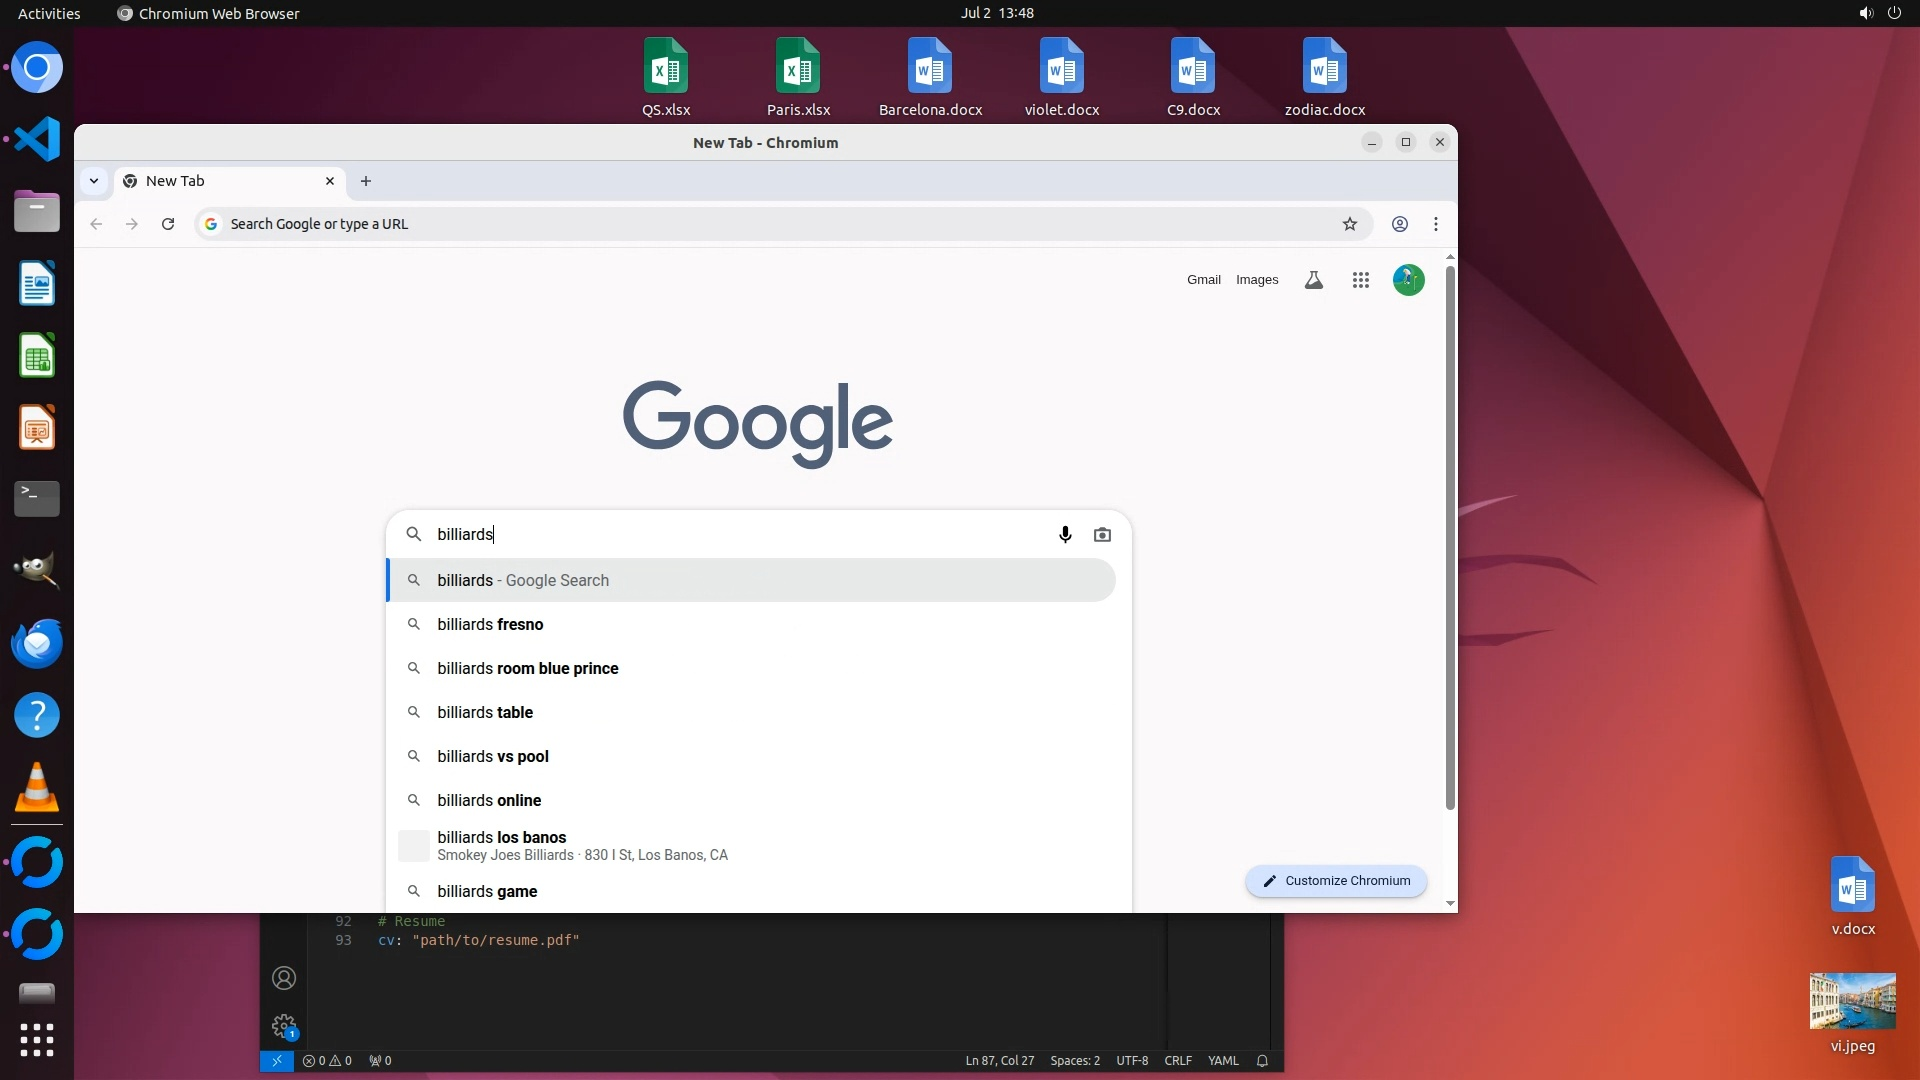Reload the current page
The image size is (1920, 1080).
[x=168, y=224]
